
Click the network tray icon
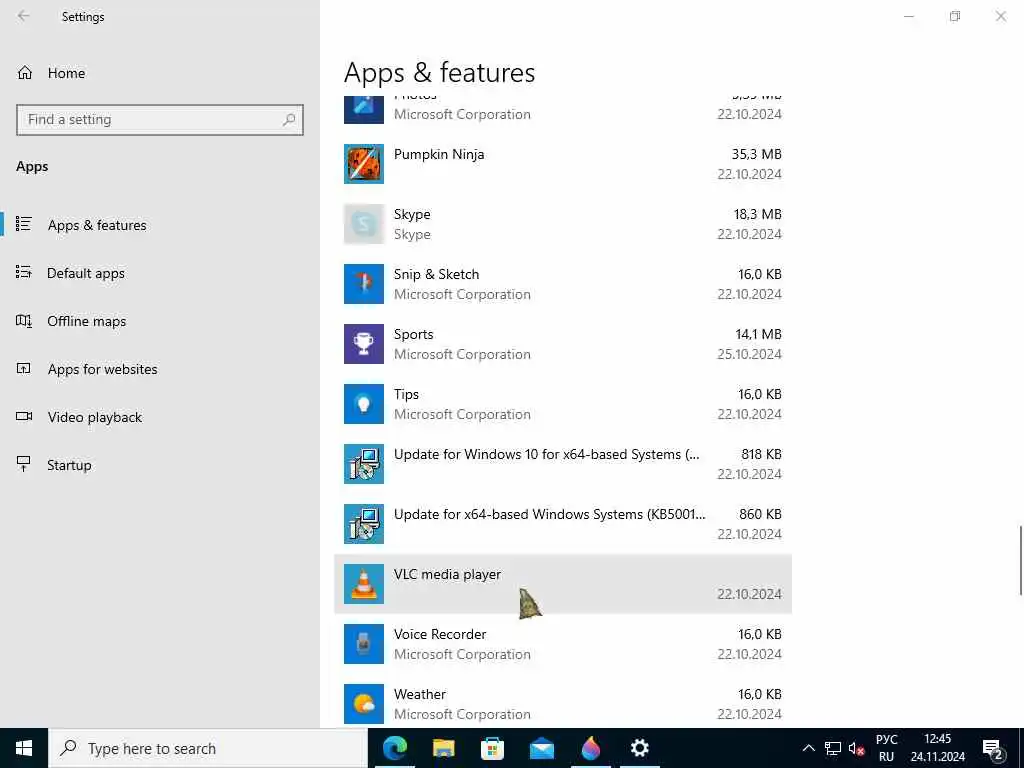coord(833,748)
